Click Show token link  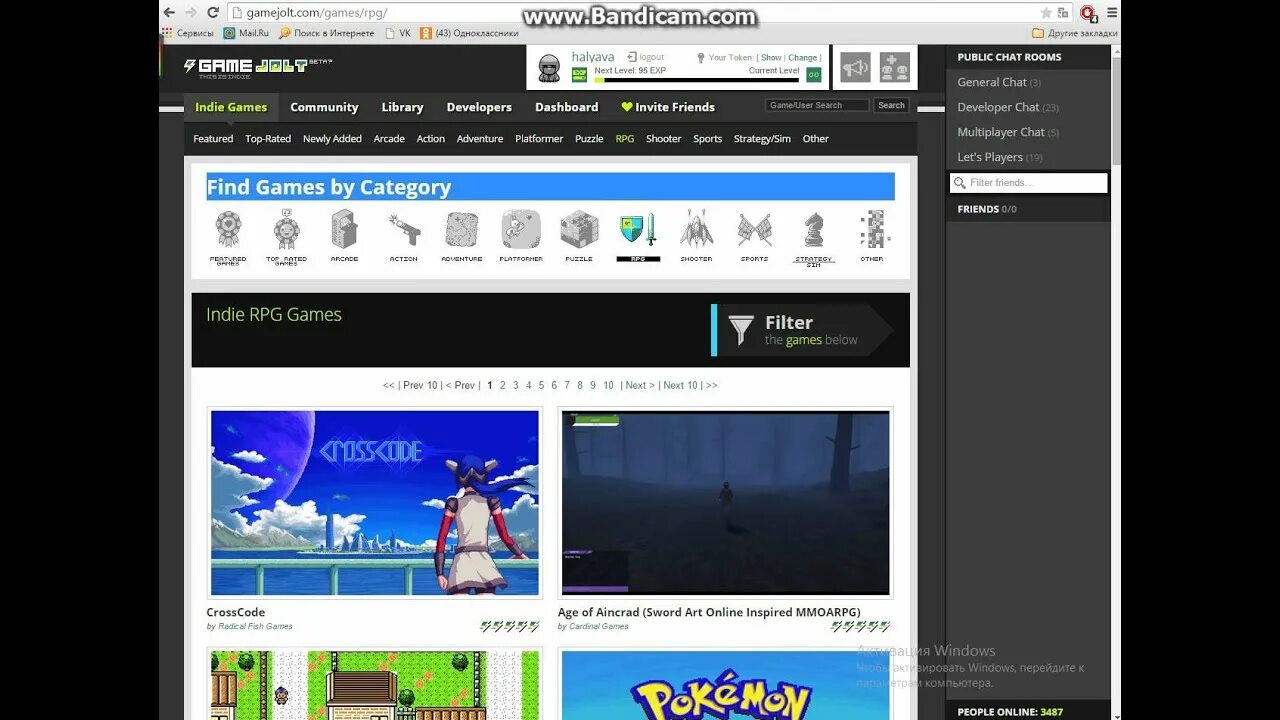(771, 58)
